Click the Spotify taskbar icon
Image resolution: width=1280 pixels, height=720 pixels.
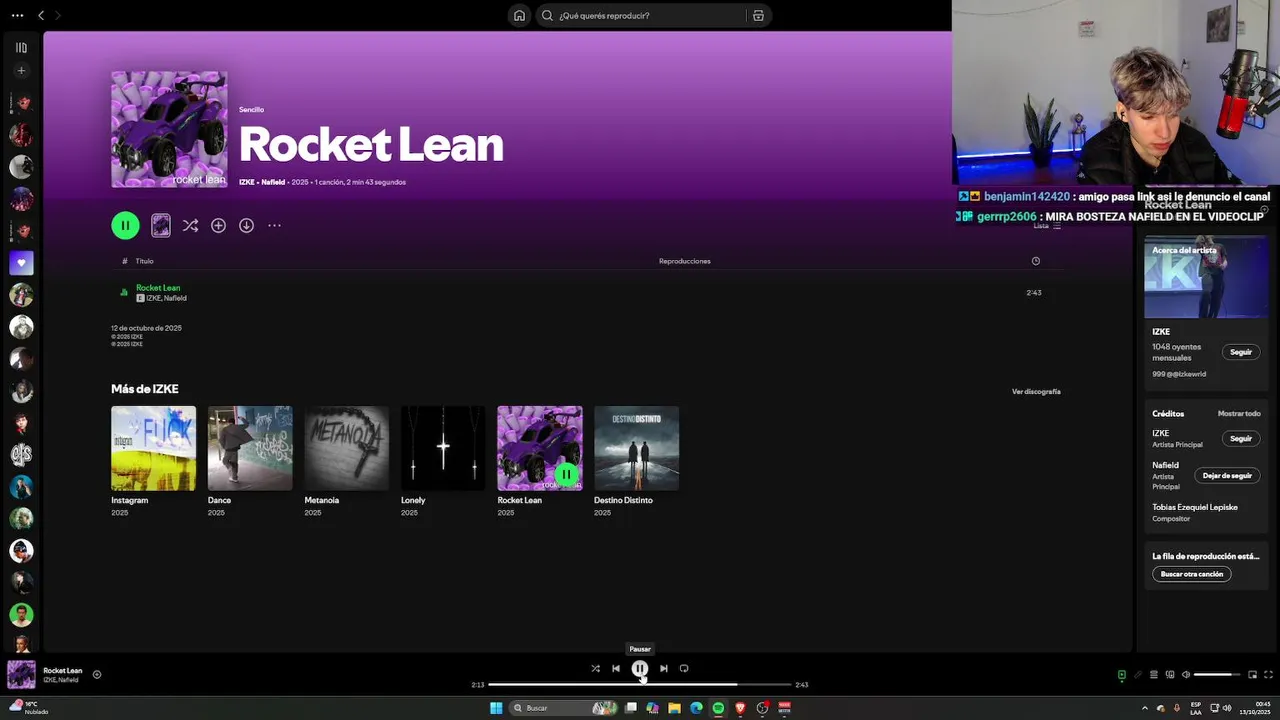[x=719, y=708]
